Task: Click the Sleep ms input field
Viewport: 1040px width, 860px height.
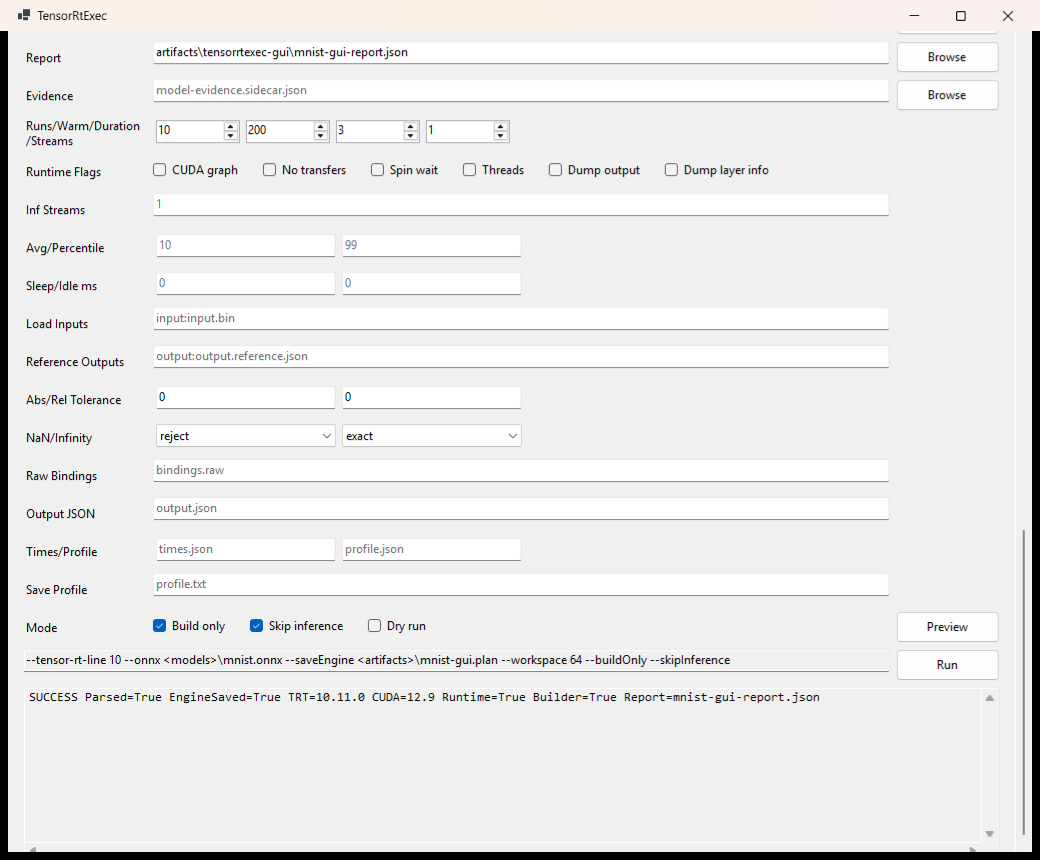Action: 245,284
